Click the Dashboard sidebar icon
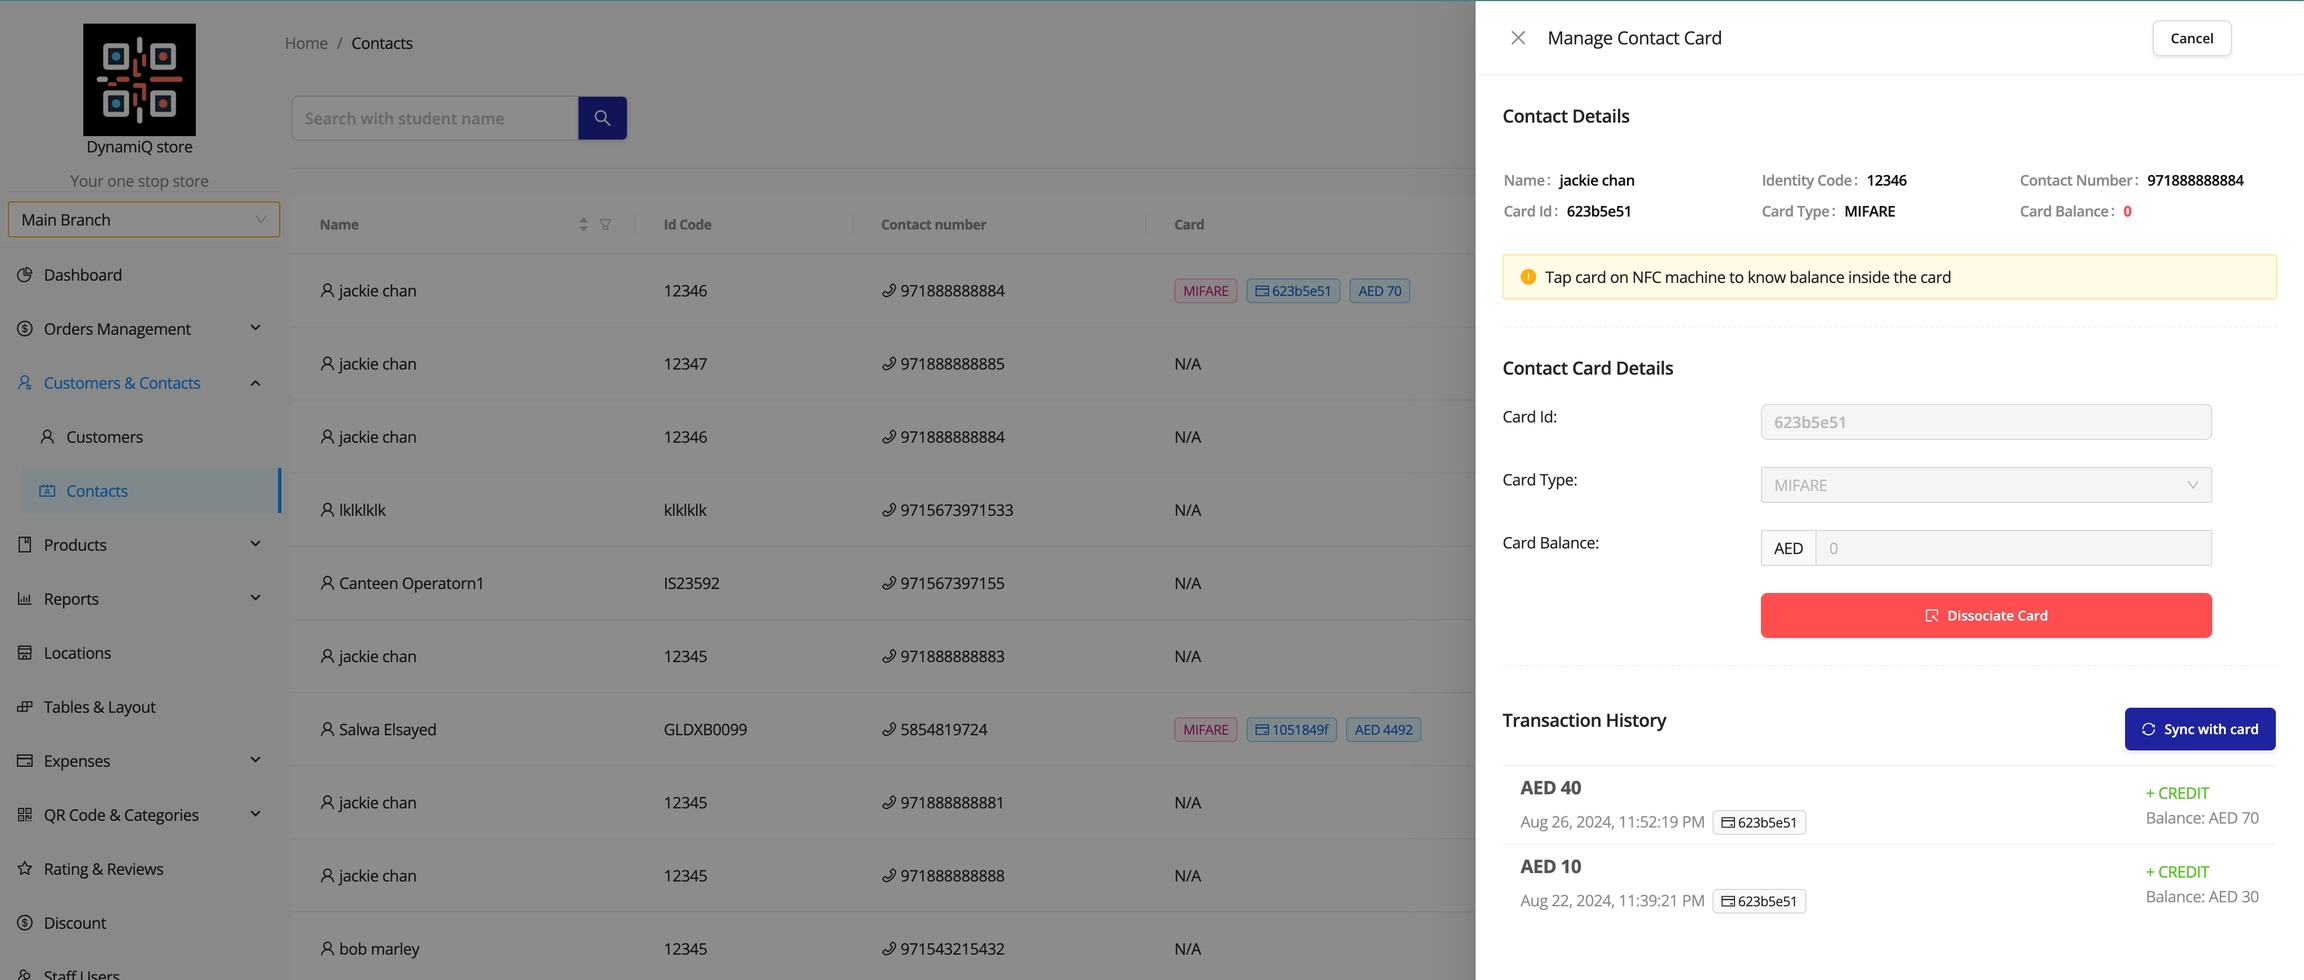2304x980 pixels. (25, 275)
